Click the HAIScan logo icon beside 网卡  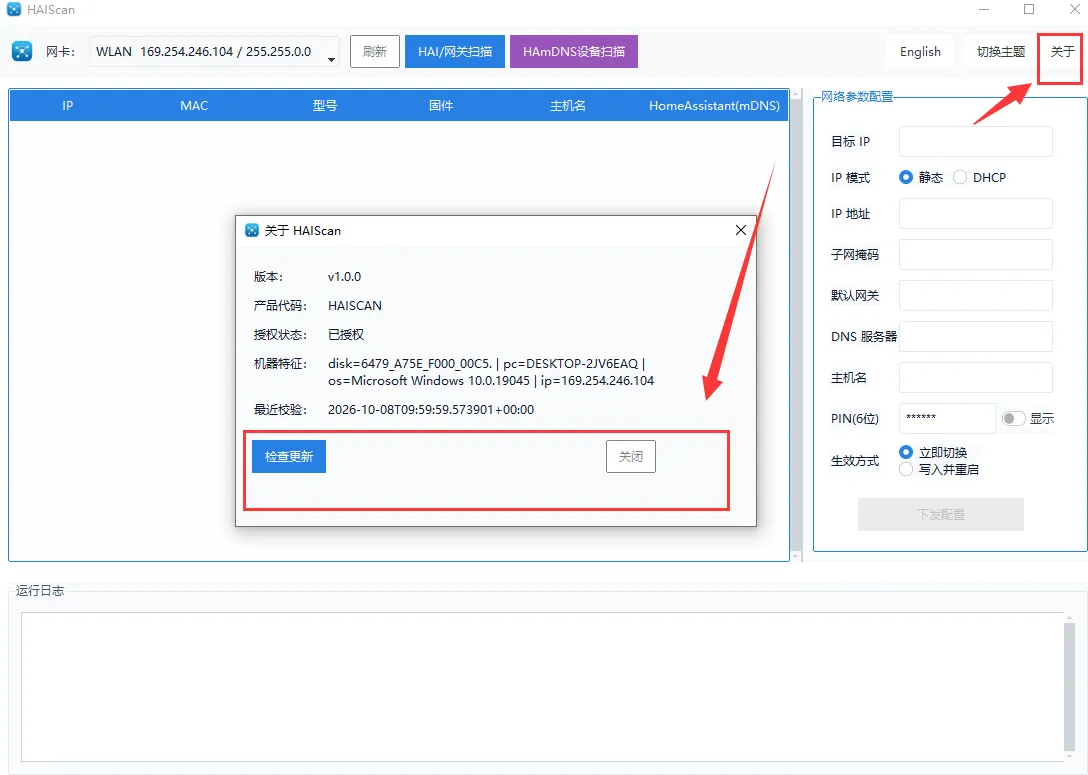pyautogui.click(x=22, y=51)
